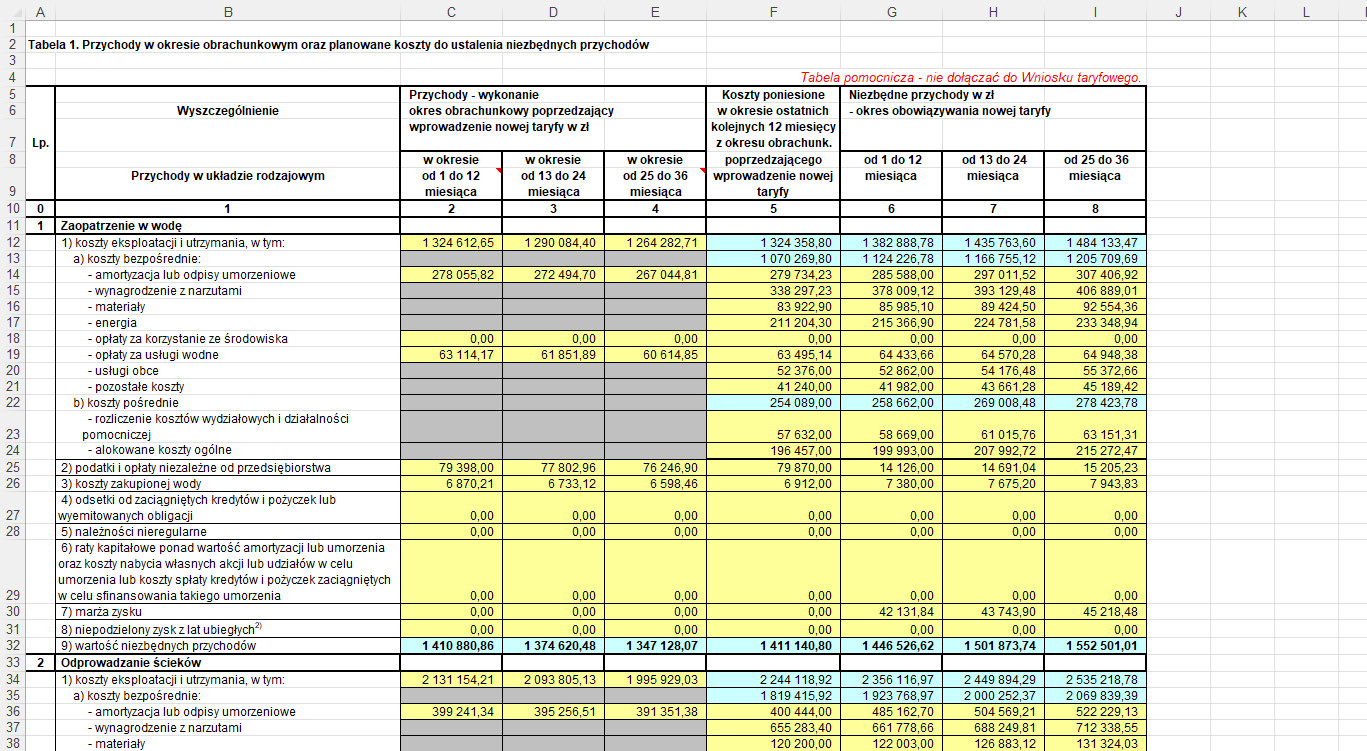1367x751 pixels.
Task: Click the red 'Tabela pomocnicza' note text
Action: point(970,77)
